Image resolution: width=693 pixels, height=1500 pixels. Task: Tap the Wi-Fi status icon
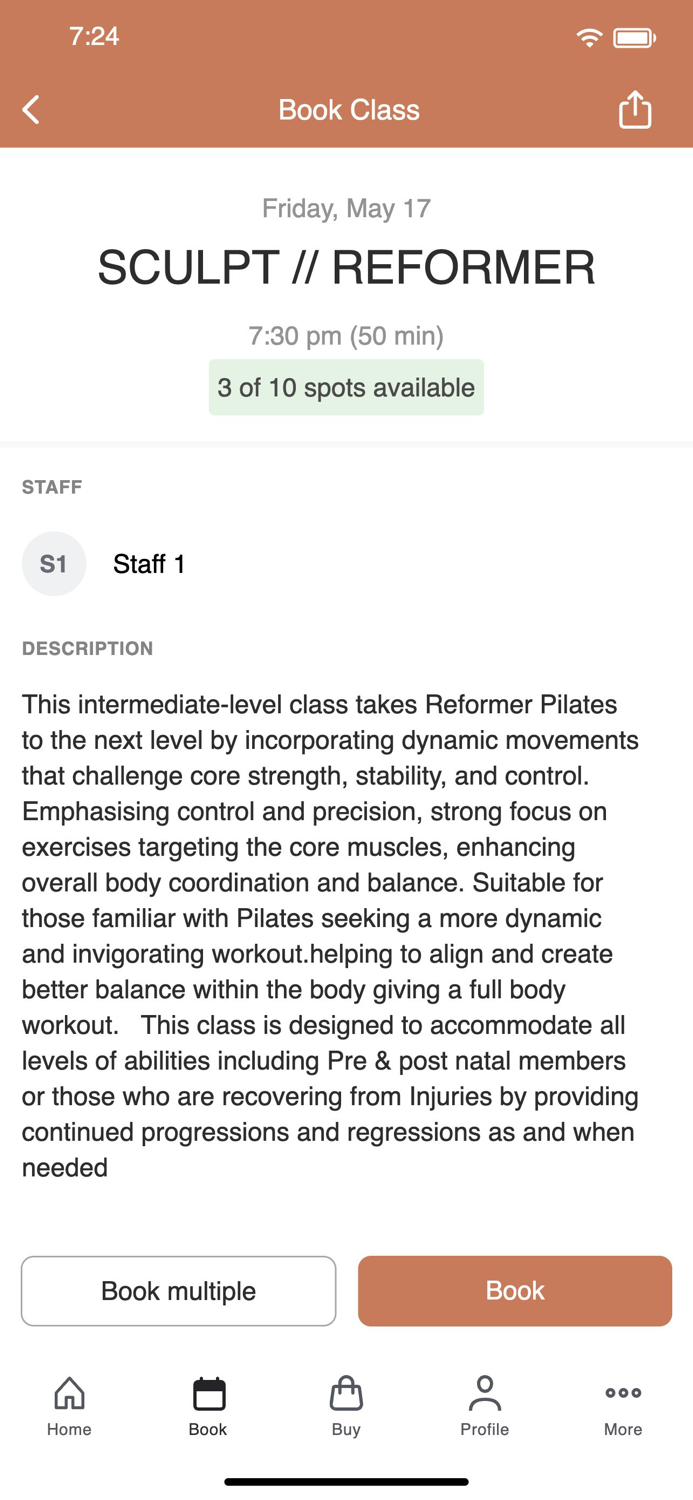click(x=589, y=36)
